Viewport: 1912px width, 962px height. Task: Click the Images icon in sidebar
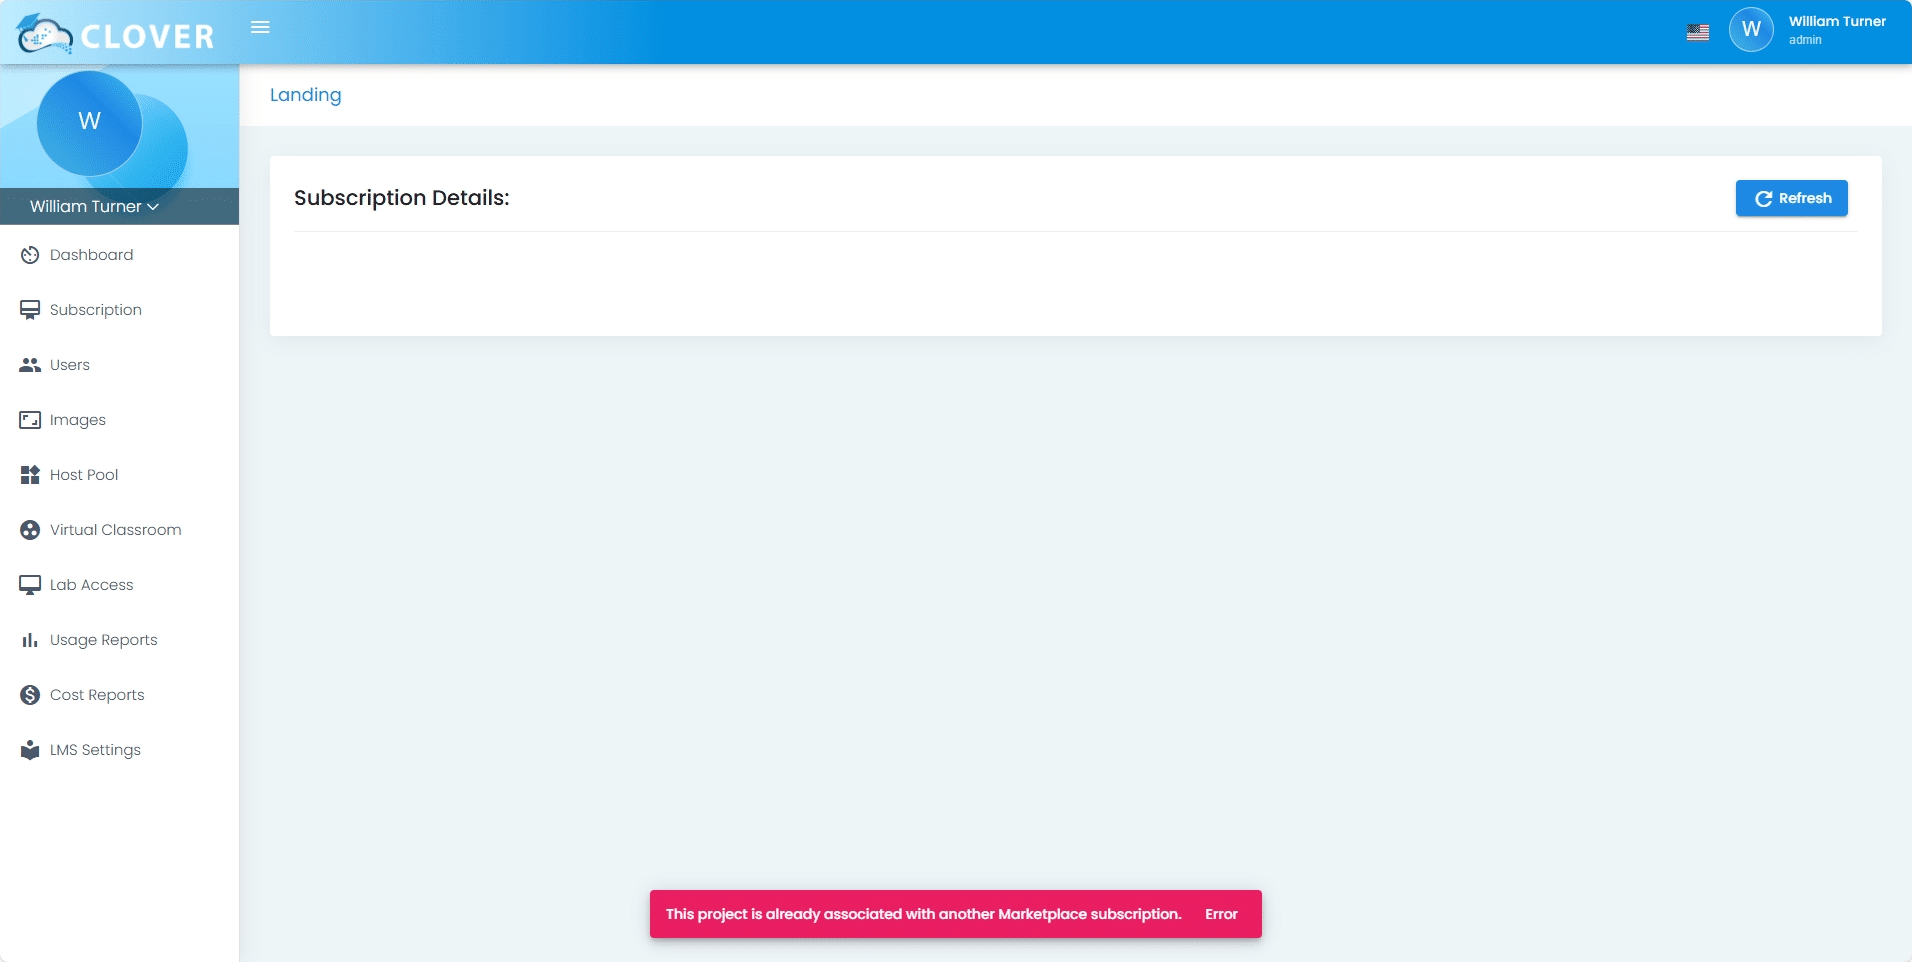(30, 420)
